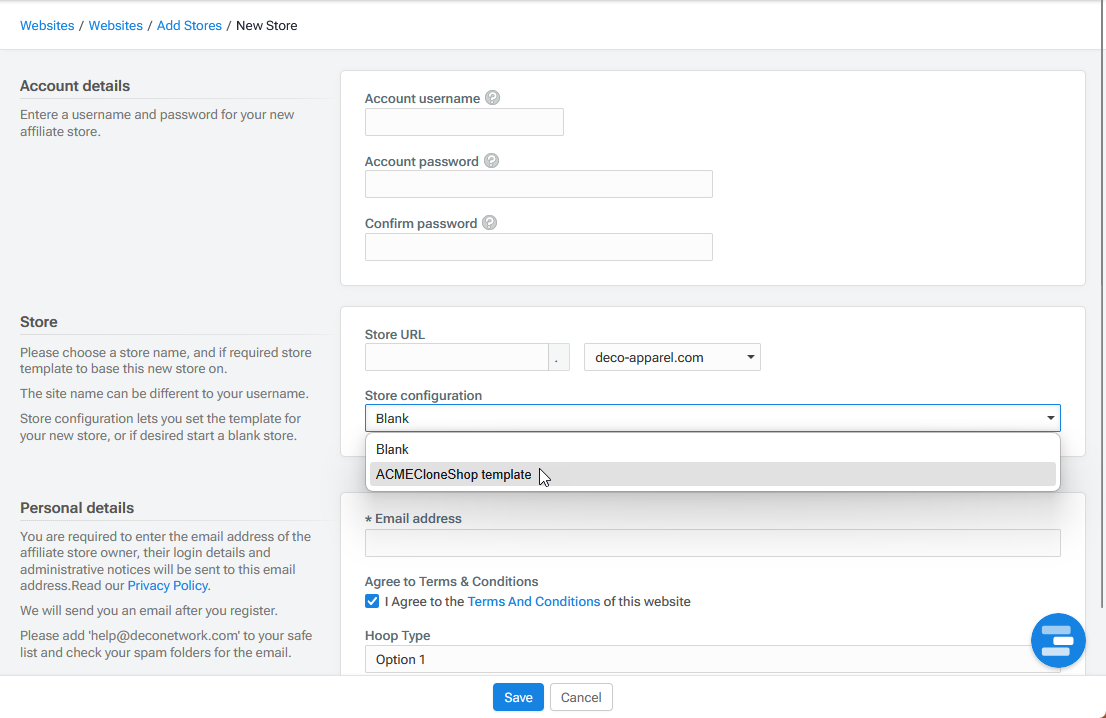
Task: Focus the Confirm password field
Action: 538,247
